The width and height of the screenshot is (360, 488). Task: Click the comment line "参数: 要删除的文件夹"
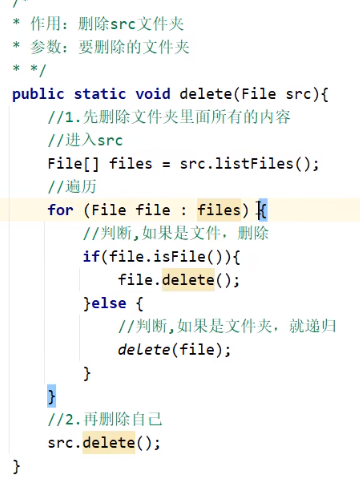tap(110, 47)
